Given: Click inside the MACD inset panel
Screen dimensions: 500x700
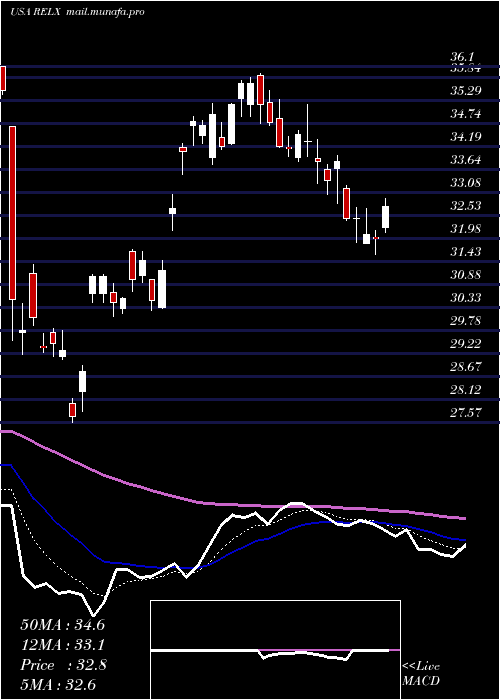Looking at the screenshot, I should click(275, 650).
